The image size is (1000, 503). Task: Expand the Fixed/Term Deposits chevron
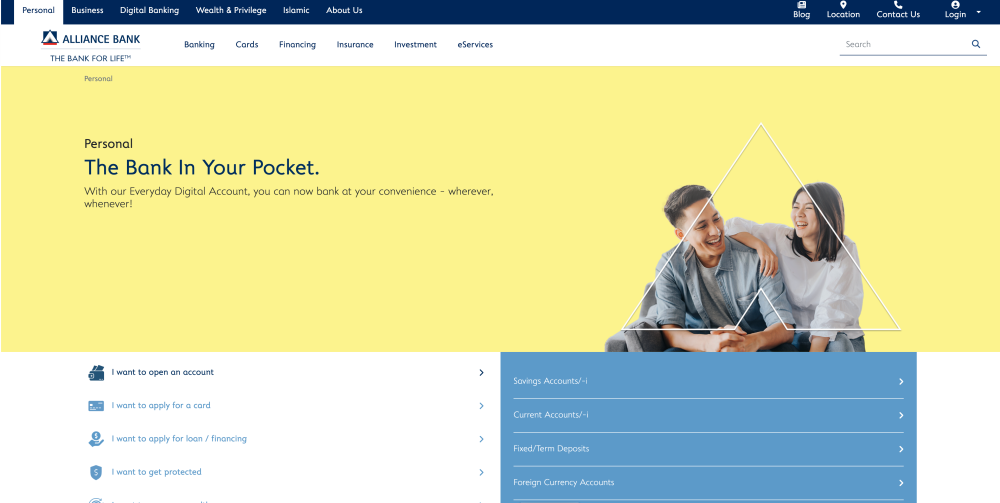[x=901, y=449]
